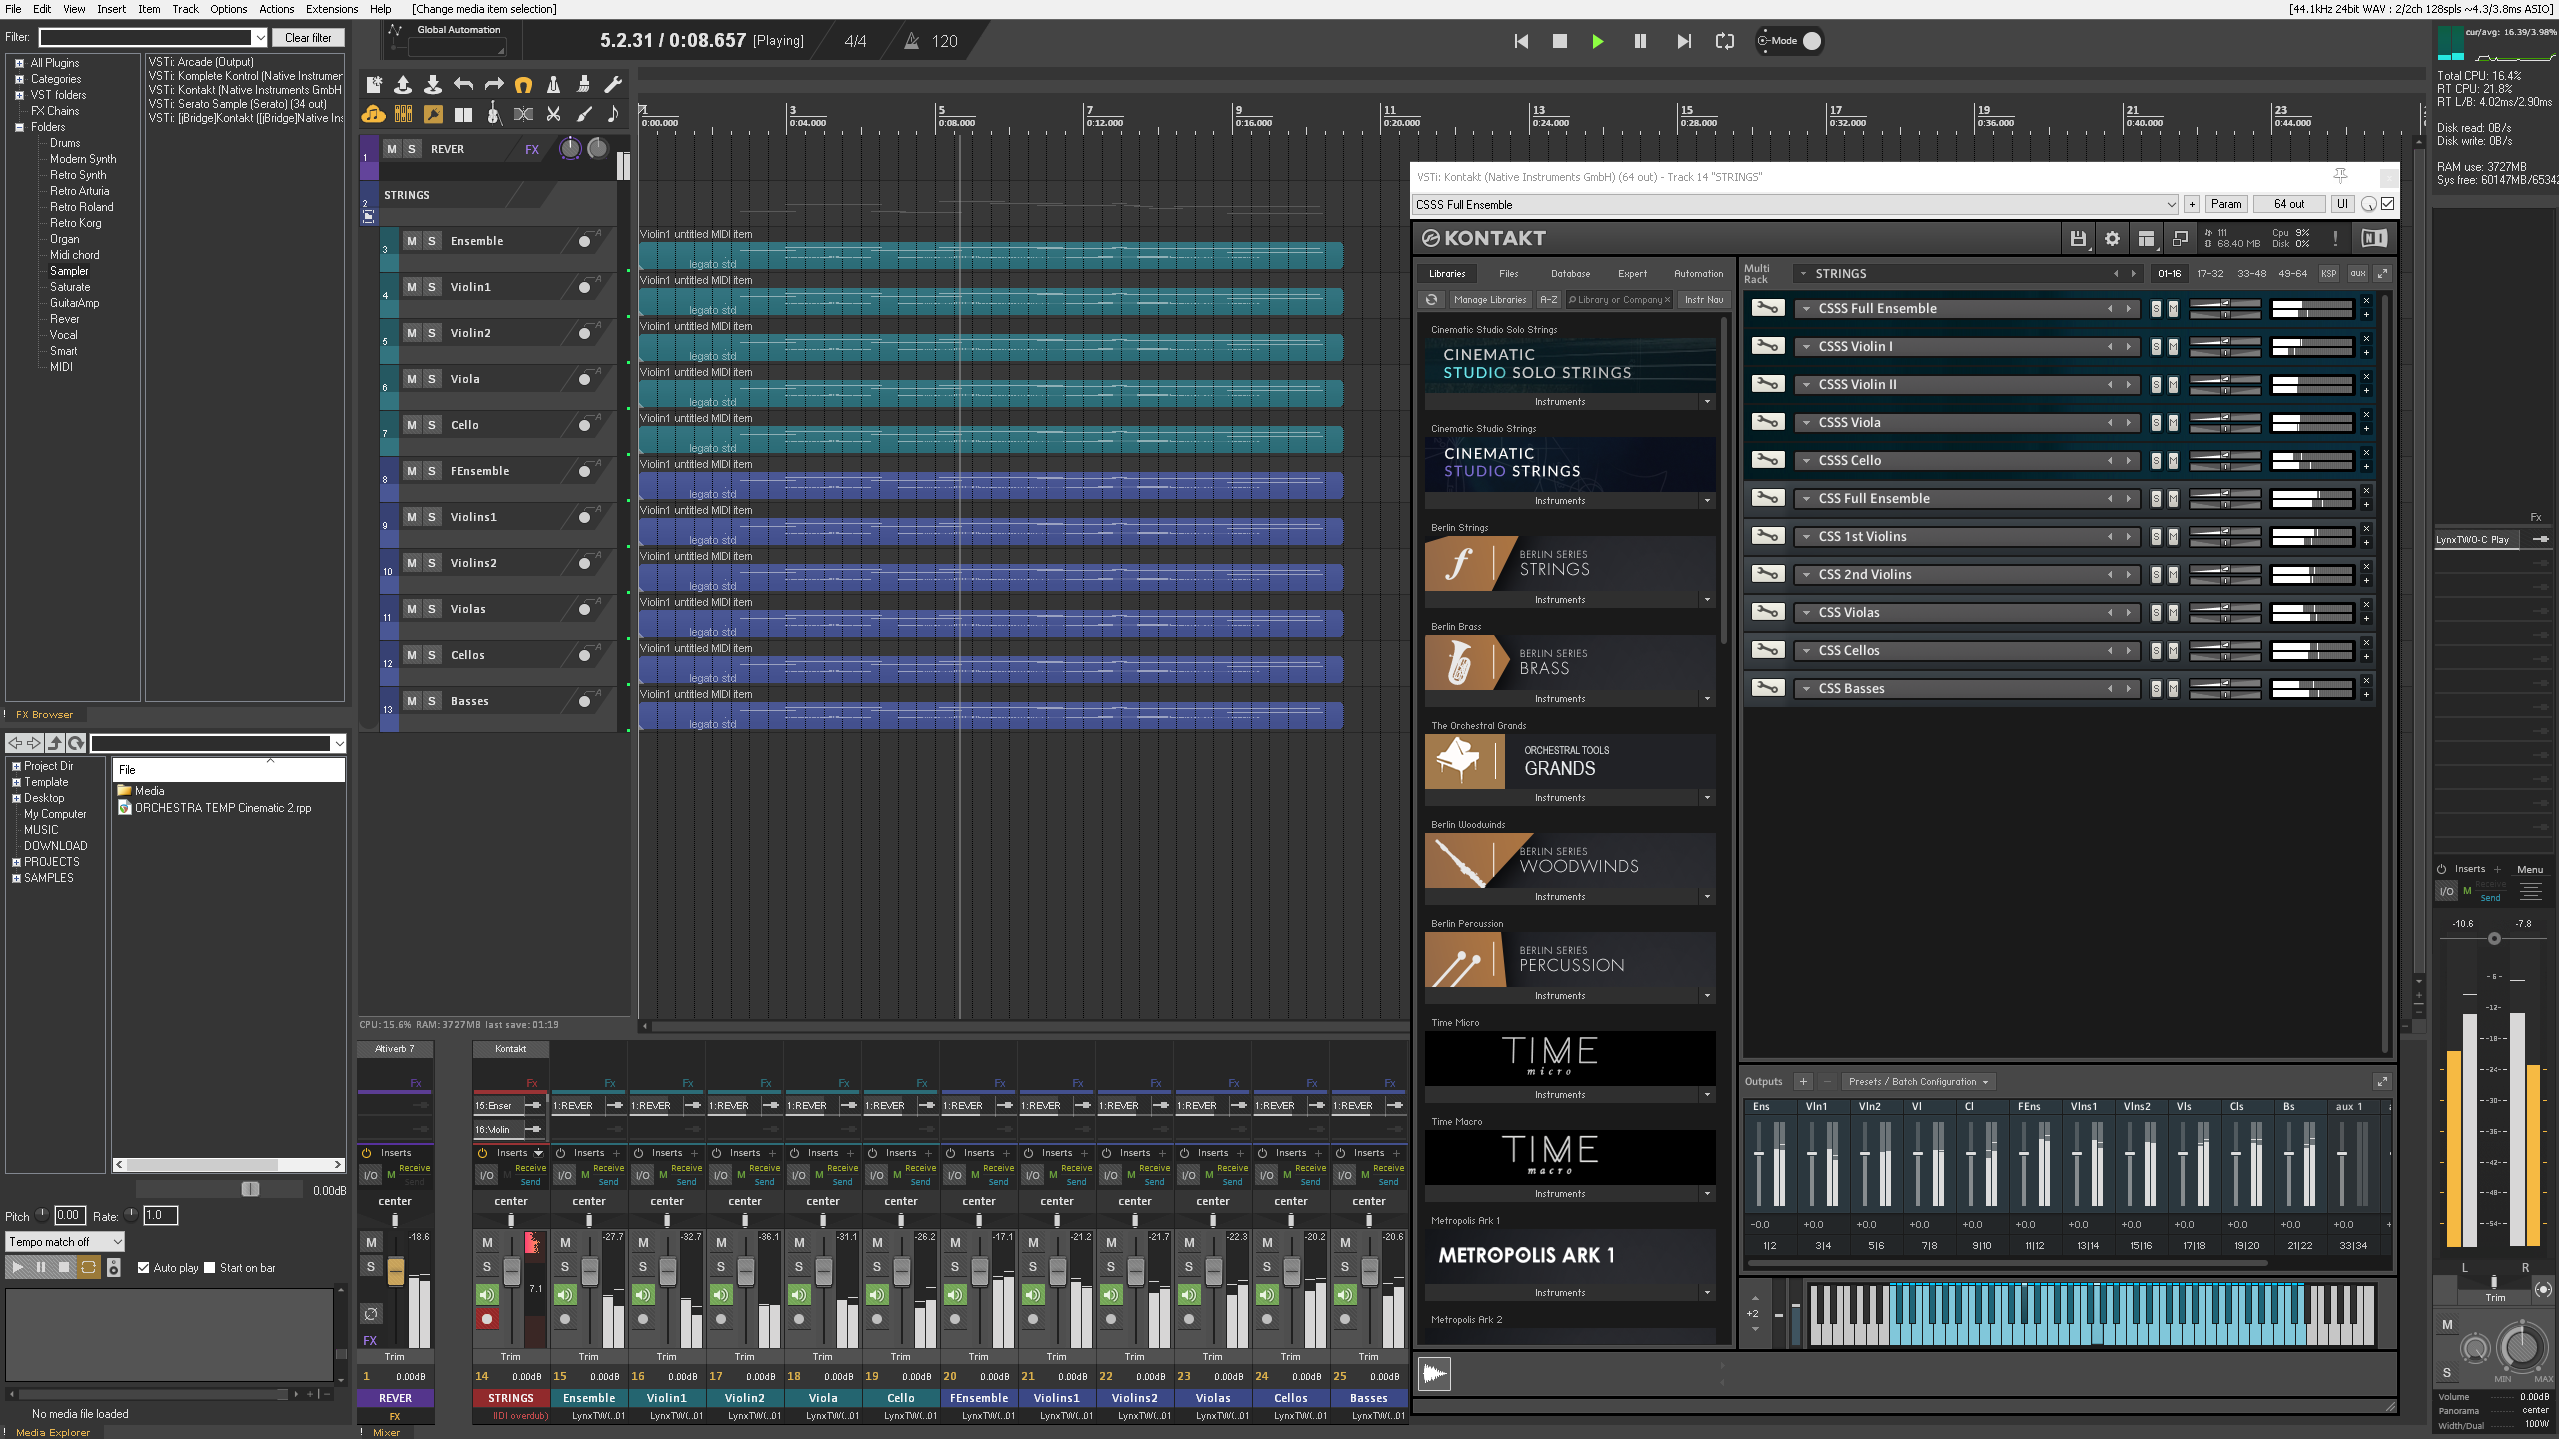This screenshot has height=1439, width=2559.
Task: Click the Clear filter button
Action: coord(307,38)
